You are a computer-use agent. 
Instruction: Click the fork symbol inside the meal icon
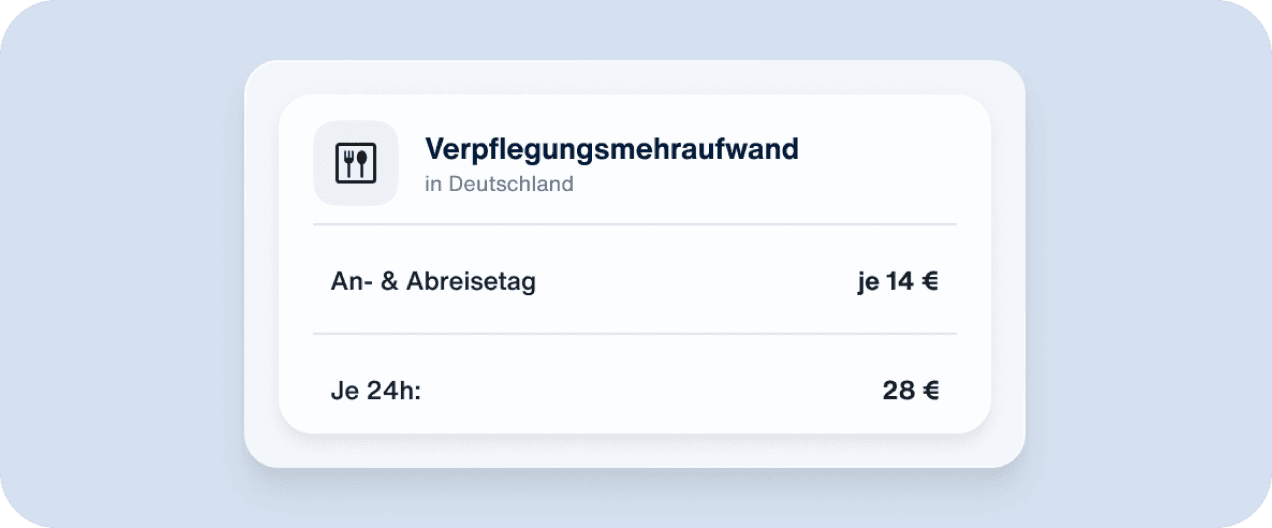[x=349, y=163]
